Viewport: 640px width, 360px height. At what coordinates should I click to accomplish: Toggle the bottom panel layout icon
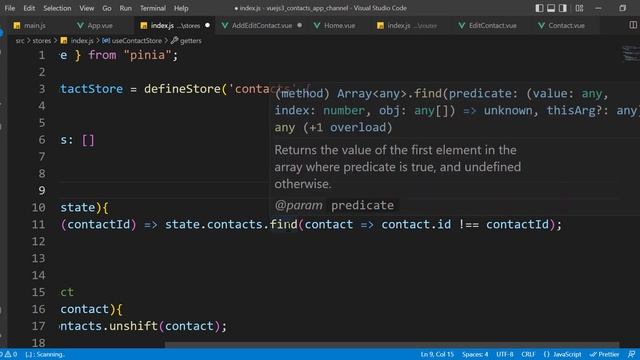tap(551, 8)
